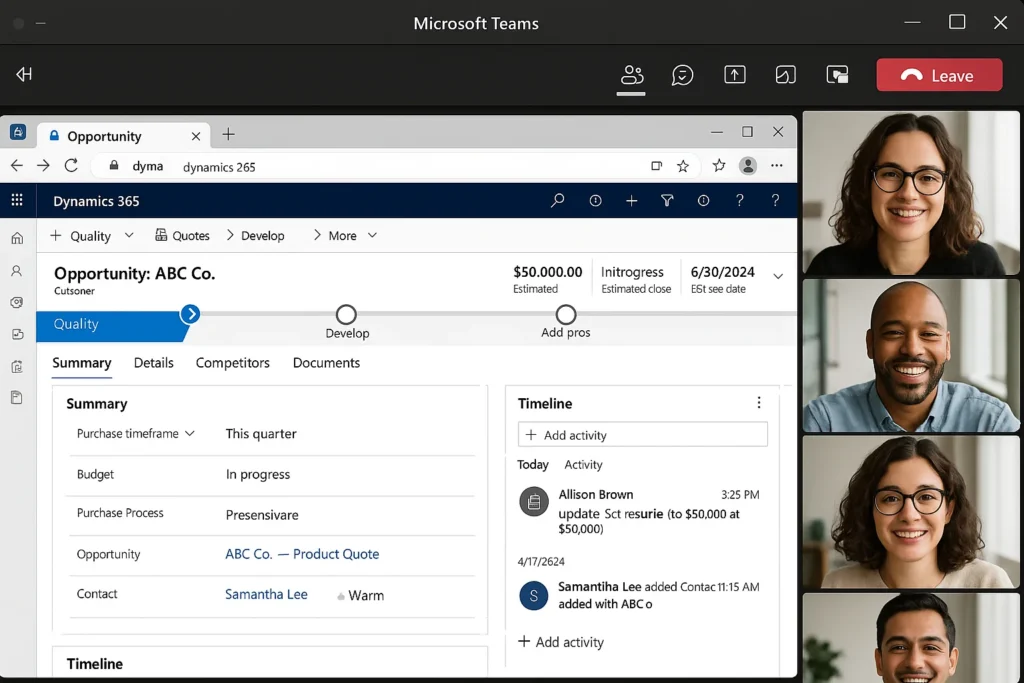Click the 6/30/2024 date in header

click(723, 272)
